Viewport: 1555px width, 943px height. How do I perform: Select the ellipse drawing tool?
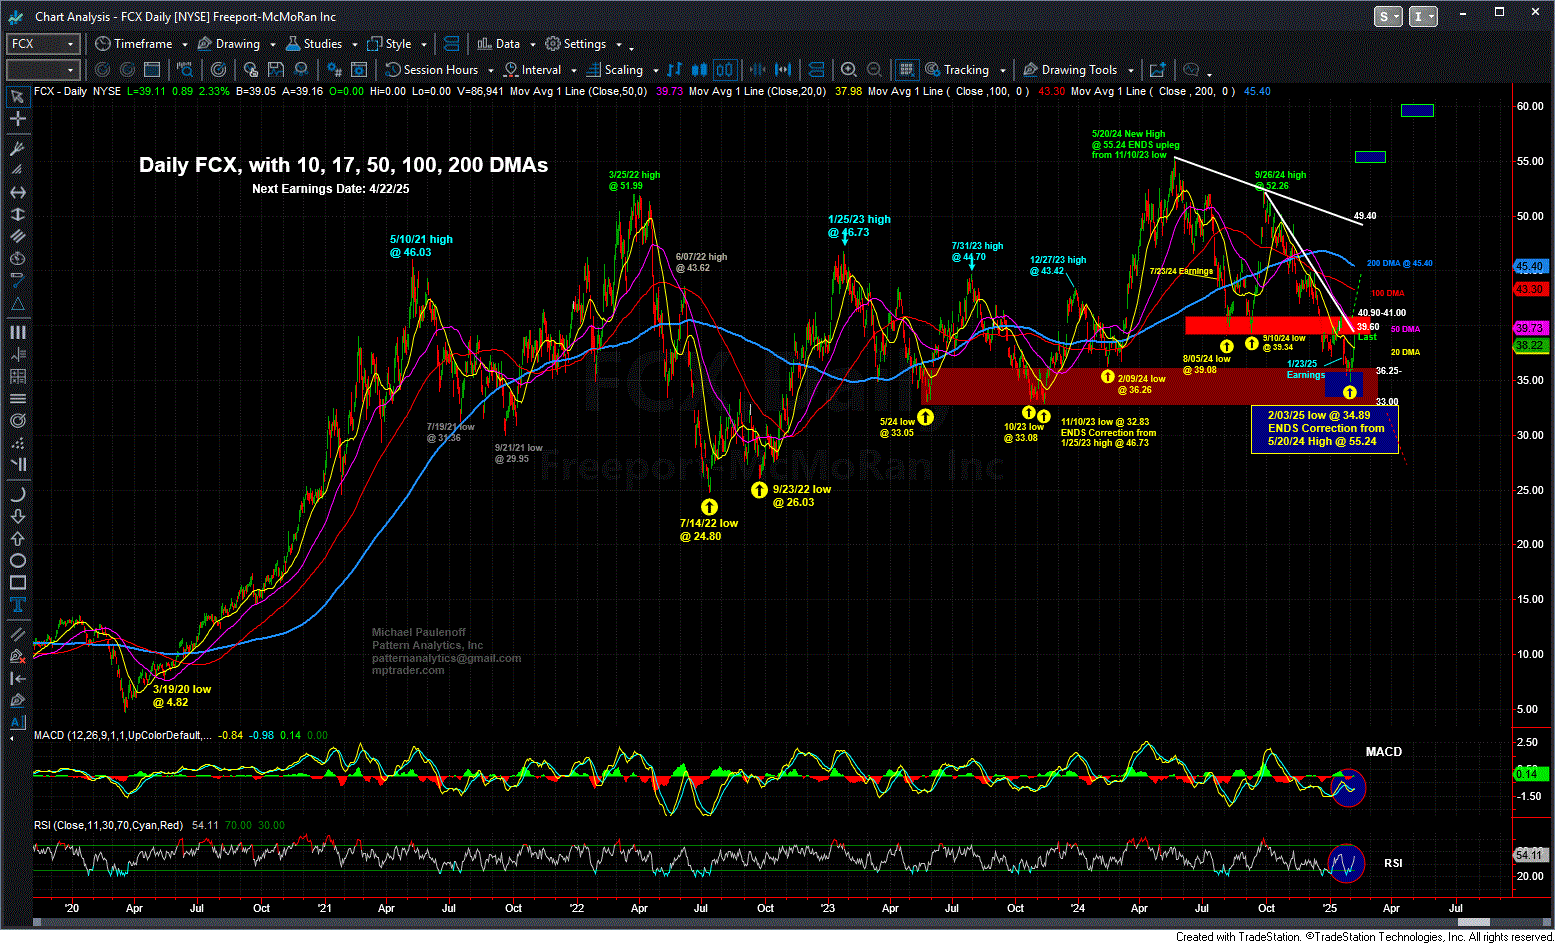pos(17,560)
